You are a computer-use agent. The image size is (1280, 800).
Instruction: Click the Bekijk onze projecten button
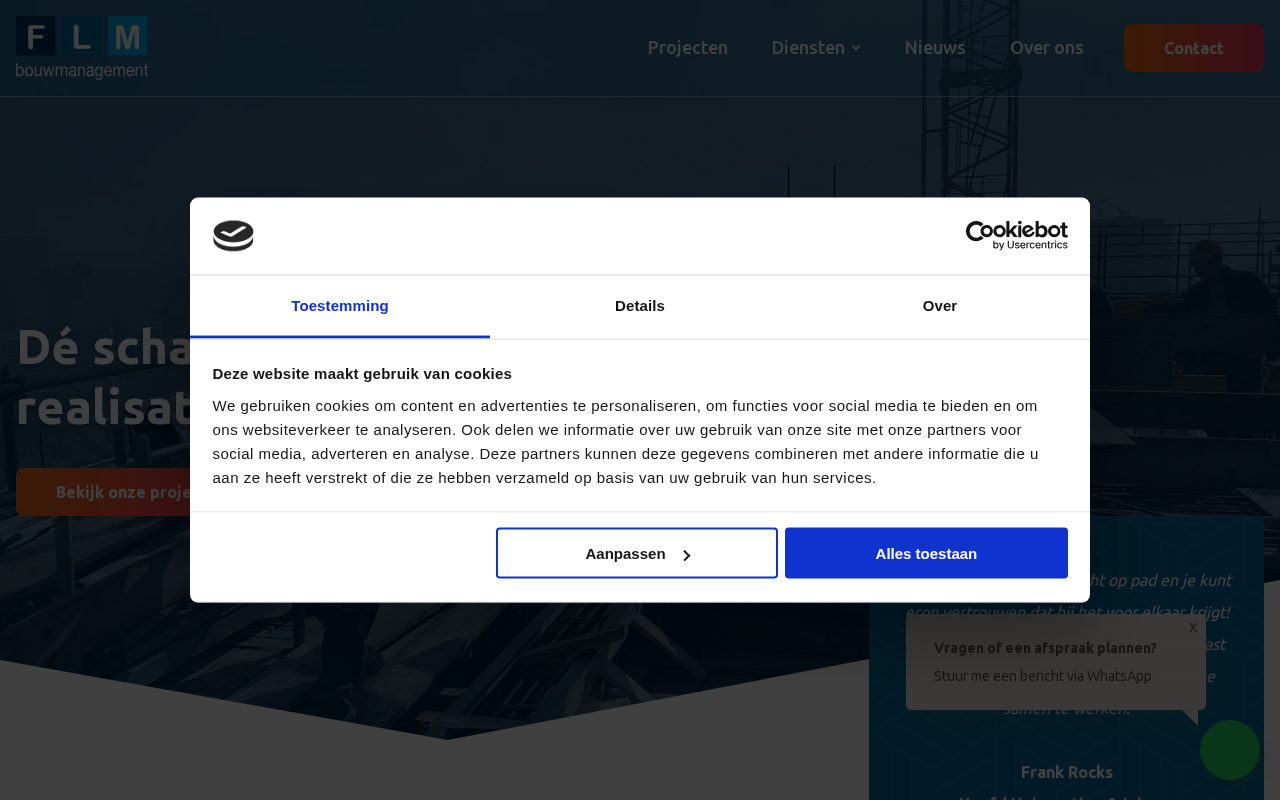click(103, 492)
